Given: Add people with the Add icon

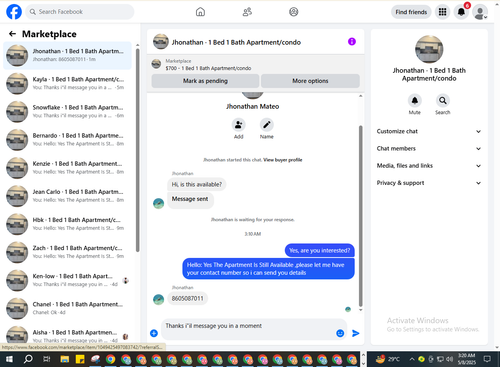Looking at the screenshot, I should 239,125.
